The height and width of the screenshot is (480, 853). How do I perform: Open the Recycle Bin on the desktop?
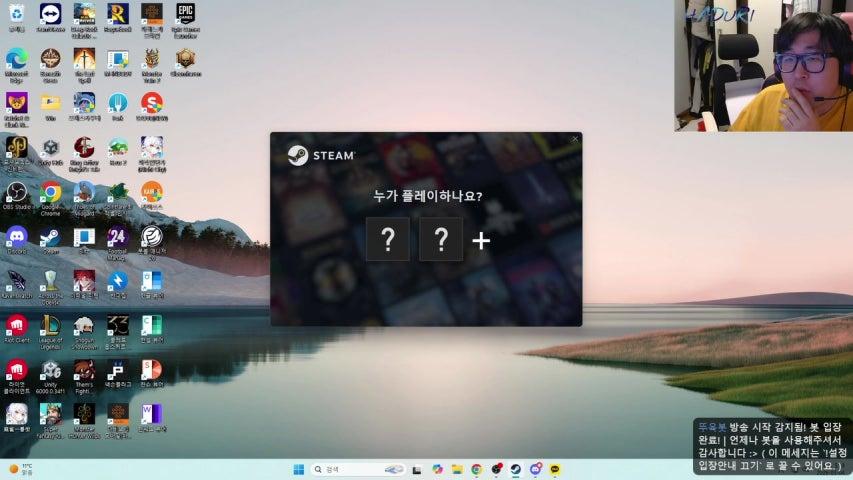[17, 17]
